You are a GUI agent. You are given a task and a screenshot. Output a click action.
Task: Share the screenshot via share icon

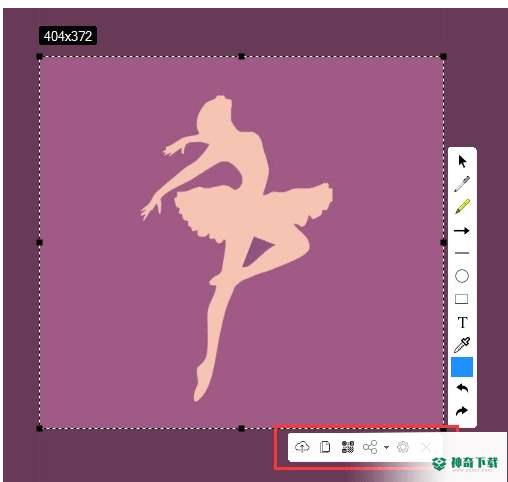[x=370, y=447]
